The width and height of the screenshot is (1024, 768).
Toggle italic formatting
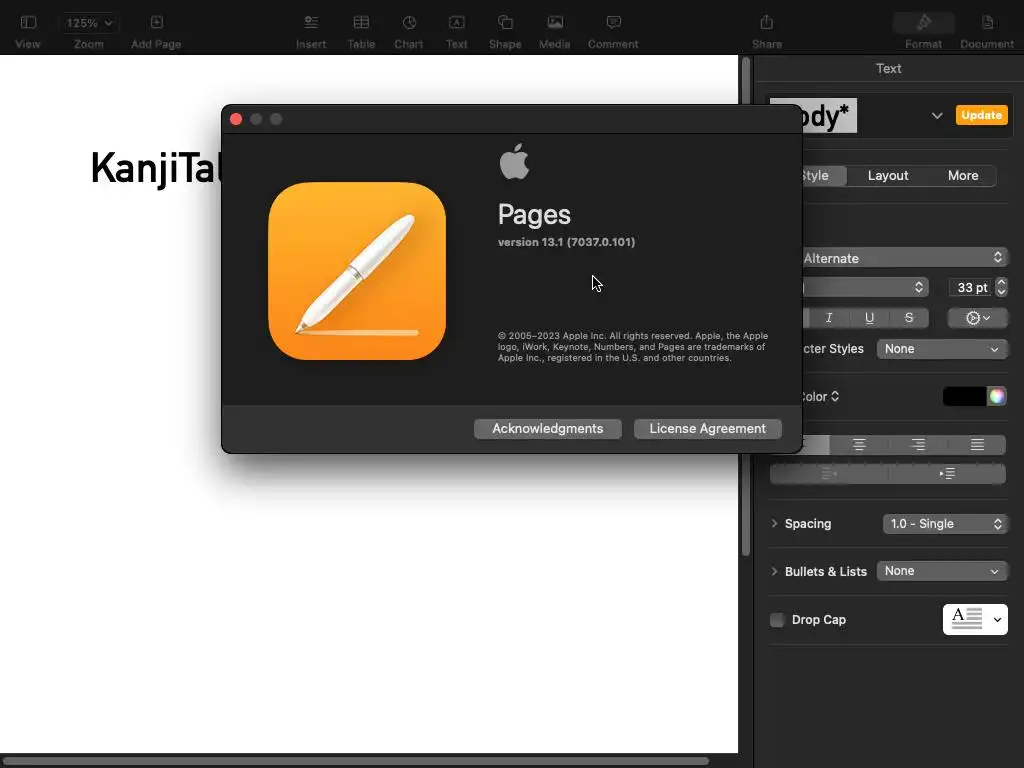coord(829,318)
